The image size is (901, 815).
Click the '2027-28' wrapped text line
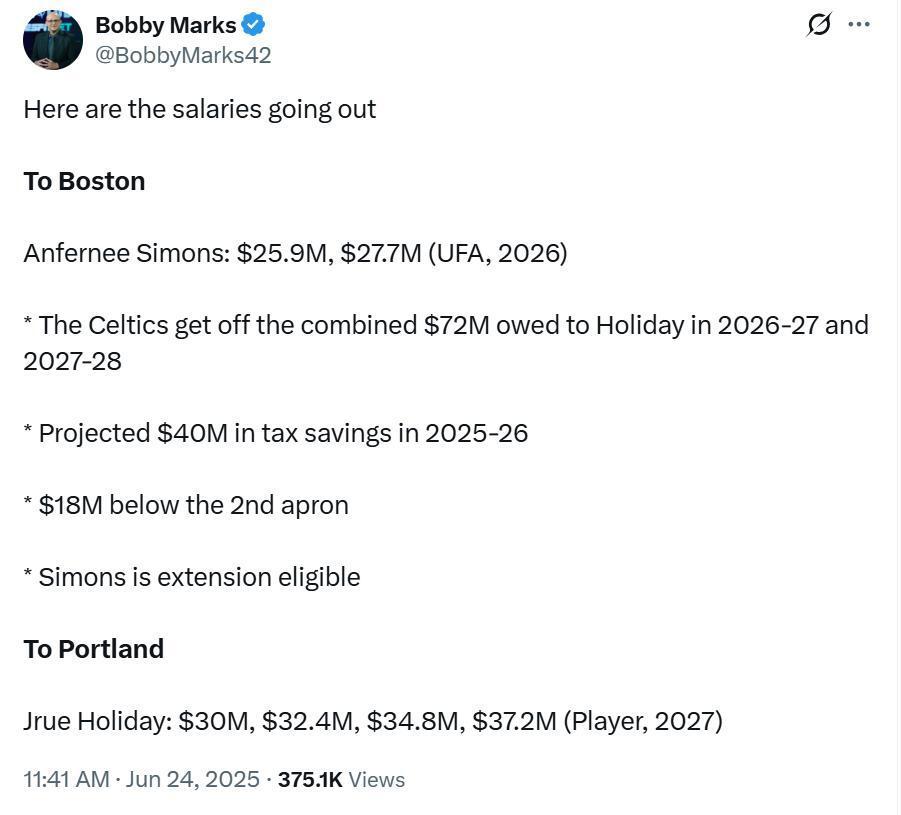pyautogui.click(x=72, y=362)
